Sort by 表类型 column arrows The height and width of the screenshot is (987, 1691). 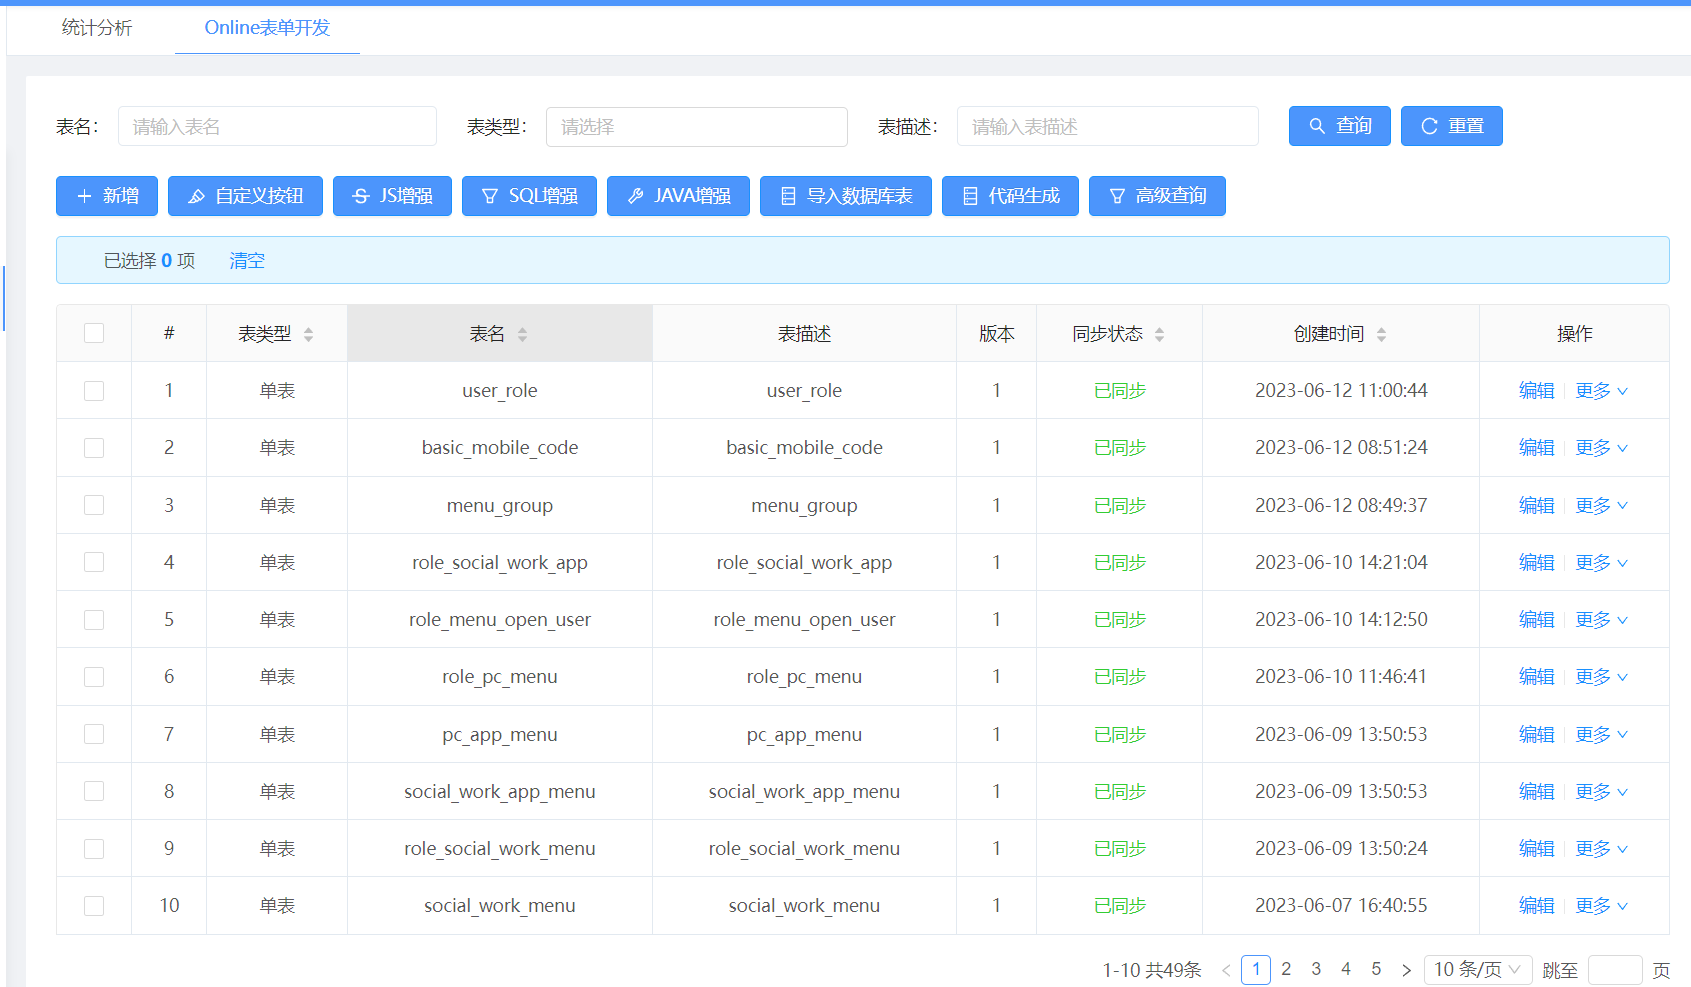308,334
